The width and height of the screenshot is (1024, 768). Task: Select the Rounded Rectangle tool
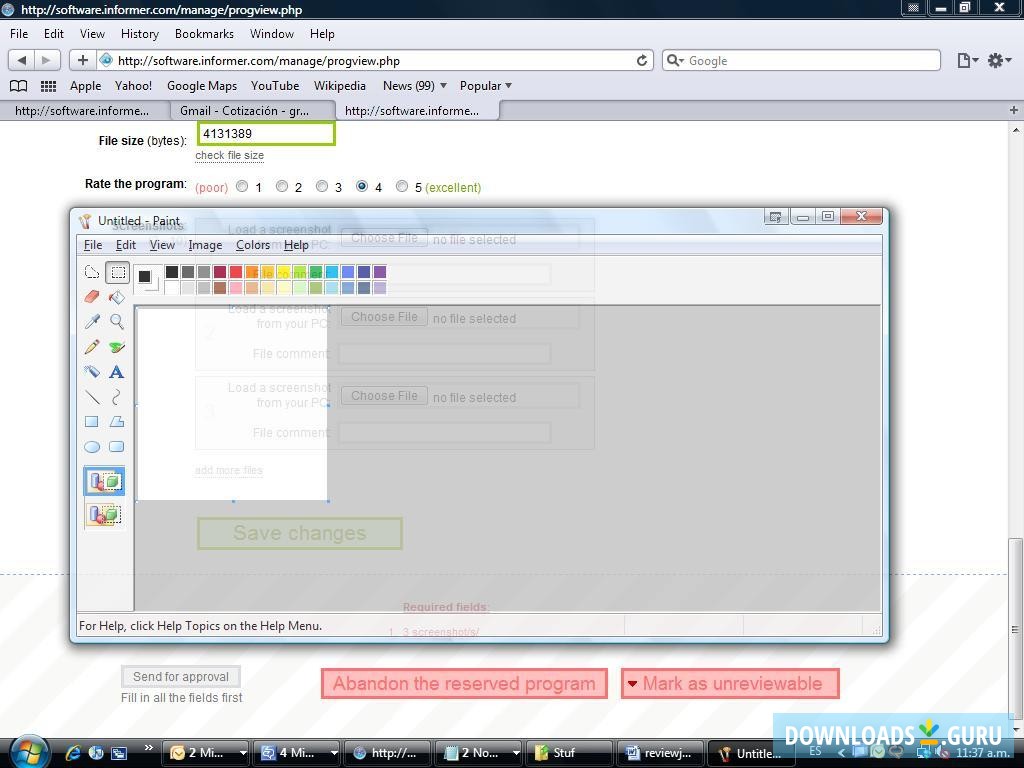(x=117, y=447)
